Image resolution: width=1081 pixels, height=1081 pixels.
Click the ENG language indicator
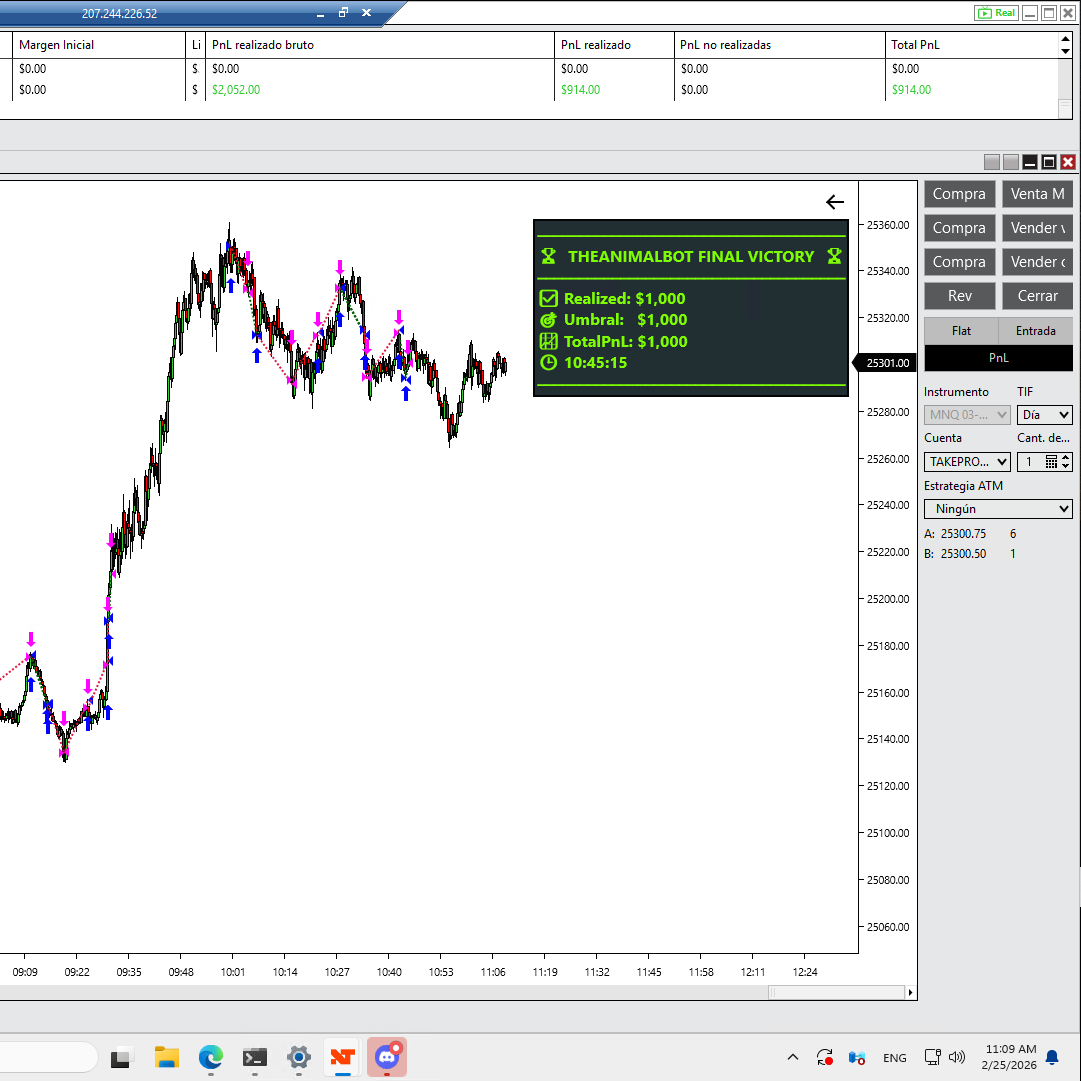pyautogui.click(x=894, y=1058)
